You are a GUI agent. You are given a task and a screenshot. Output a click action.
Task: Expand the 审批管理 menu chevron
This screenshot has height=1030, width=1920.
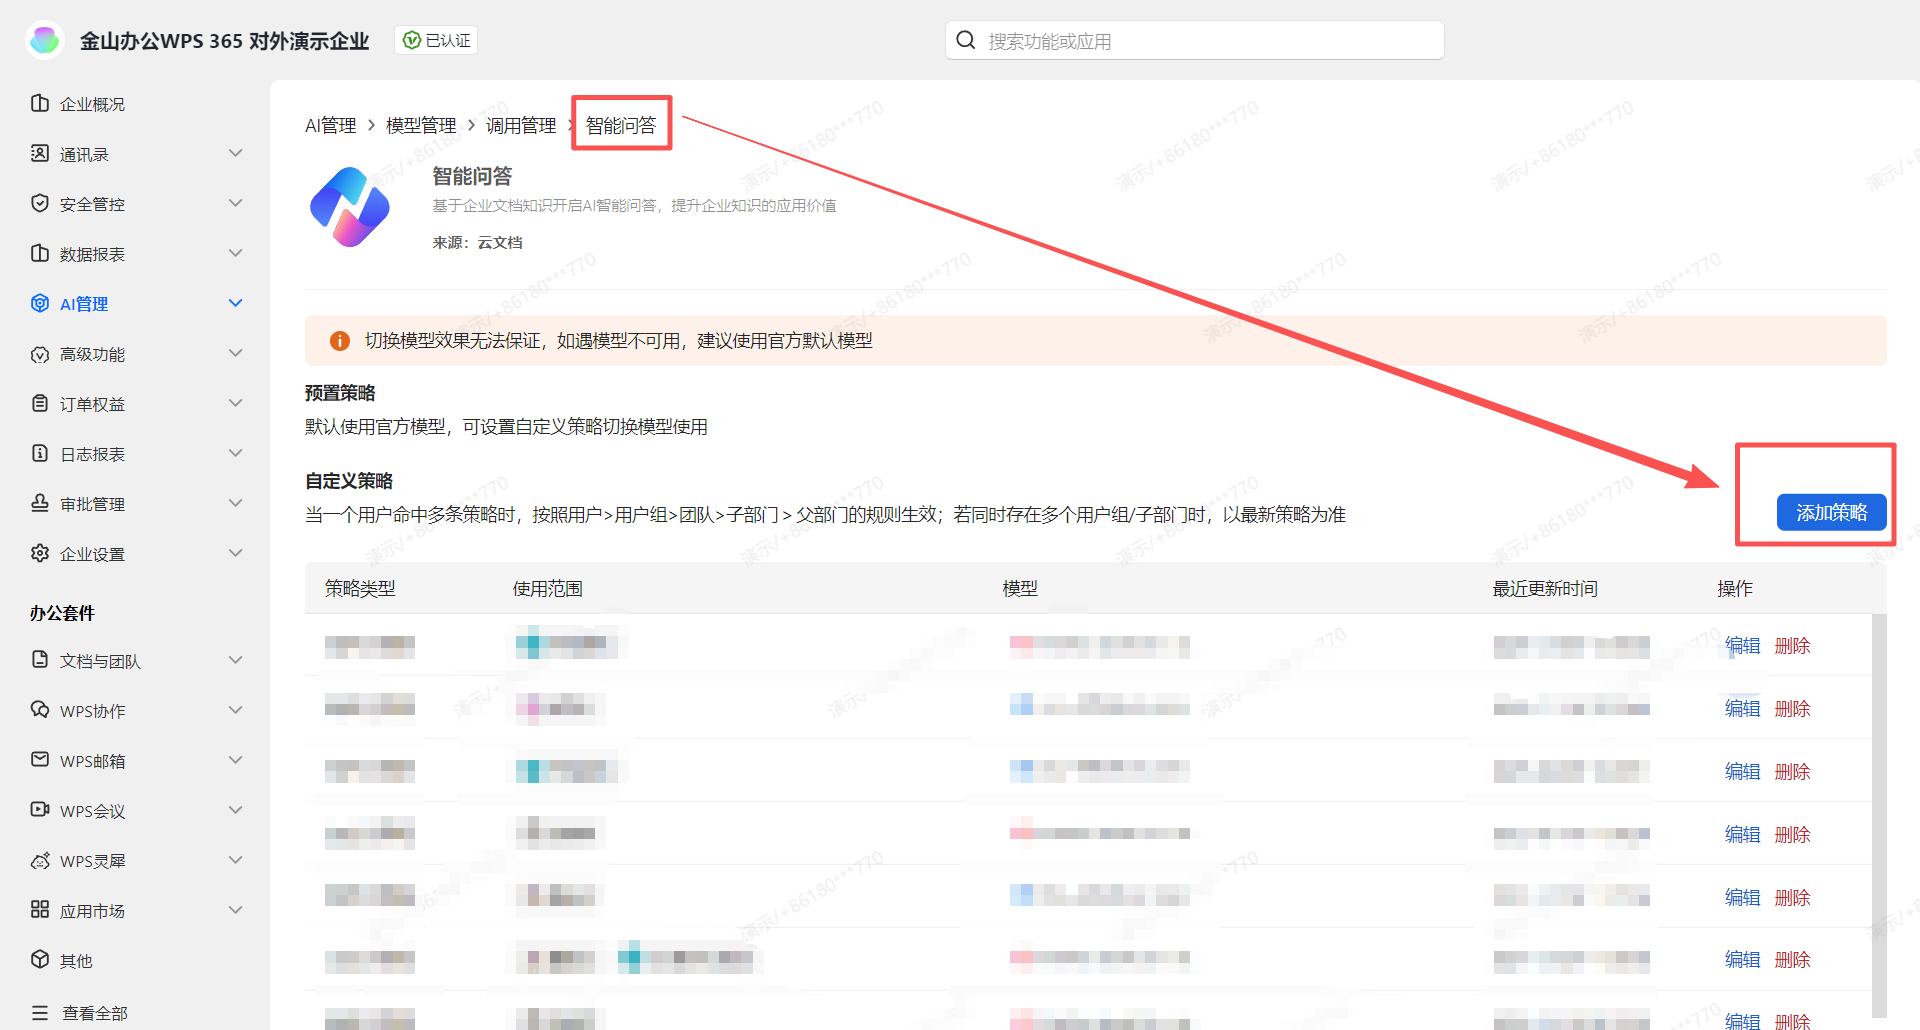click(236, 503)
